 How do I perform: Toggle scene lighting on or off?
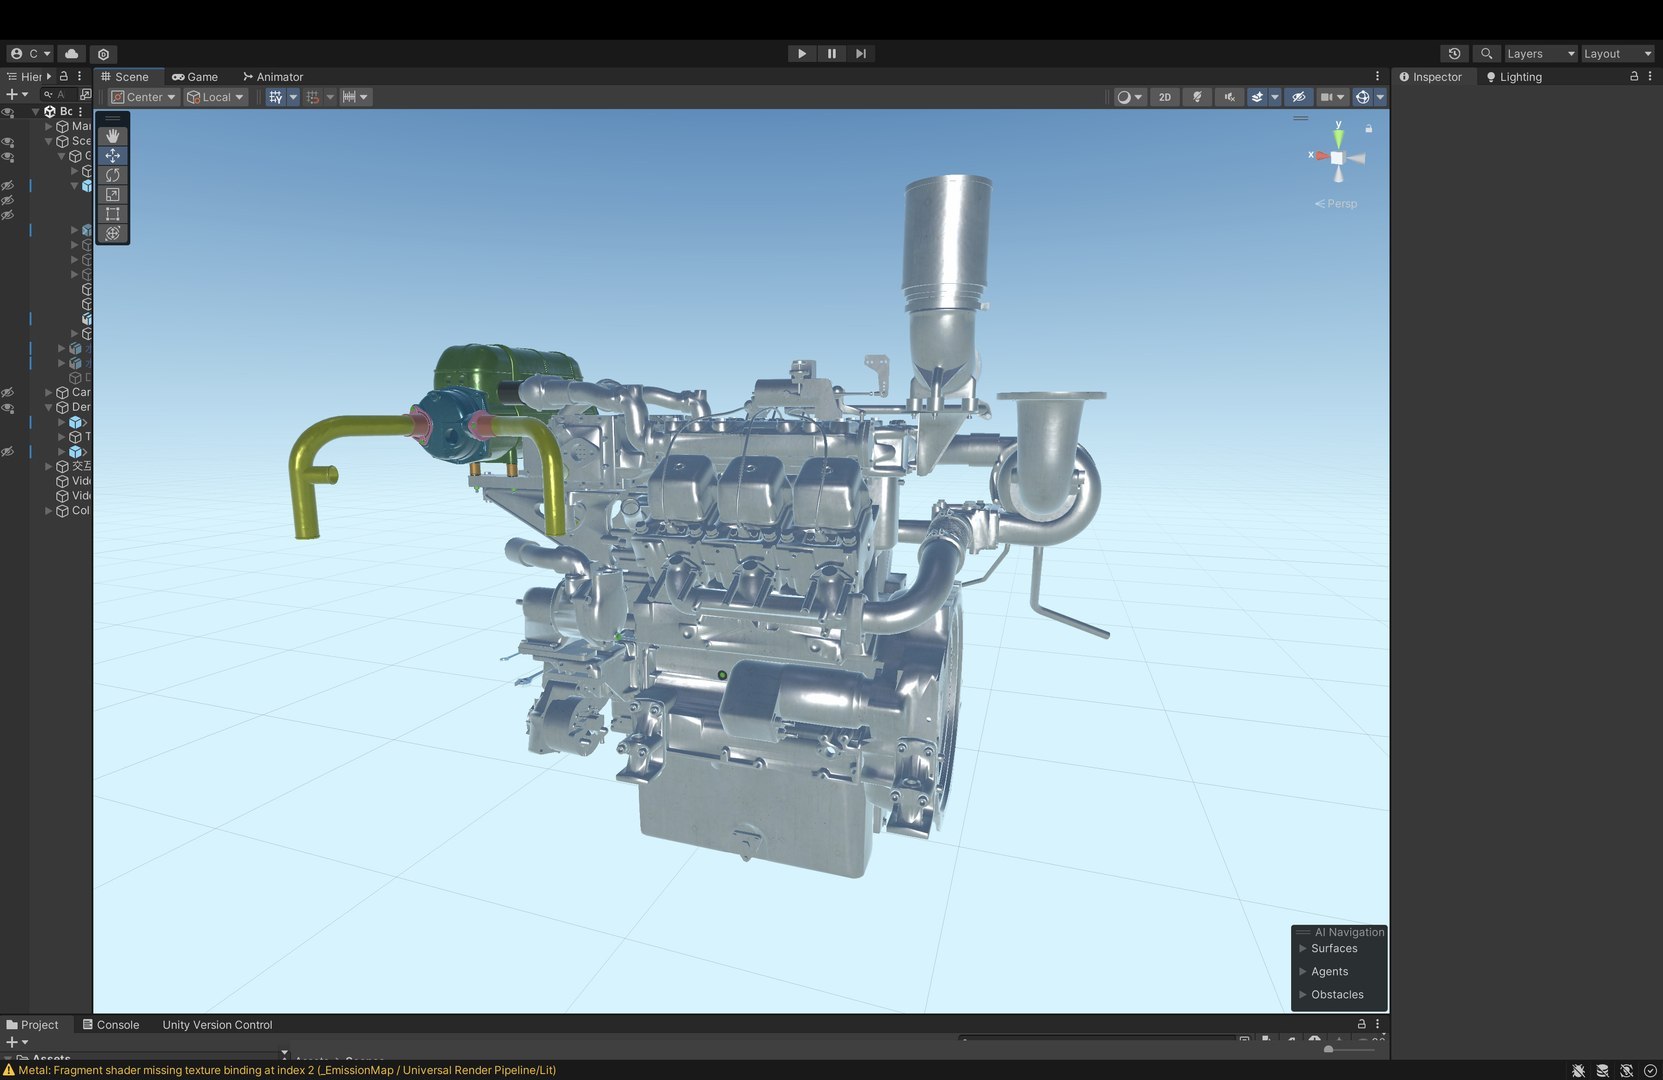pyautogui.click(x=1196, y=97)
